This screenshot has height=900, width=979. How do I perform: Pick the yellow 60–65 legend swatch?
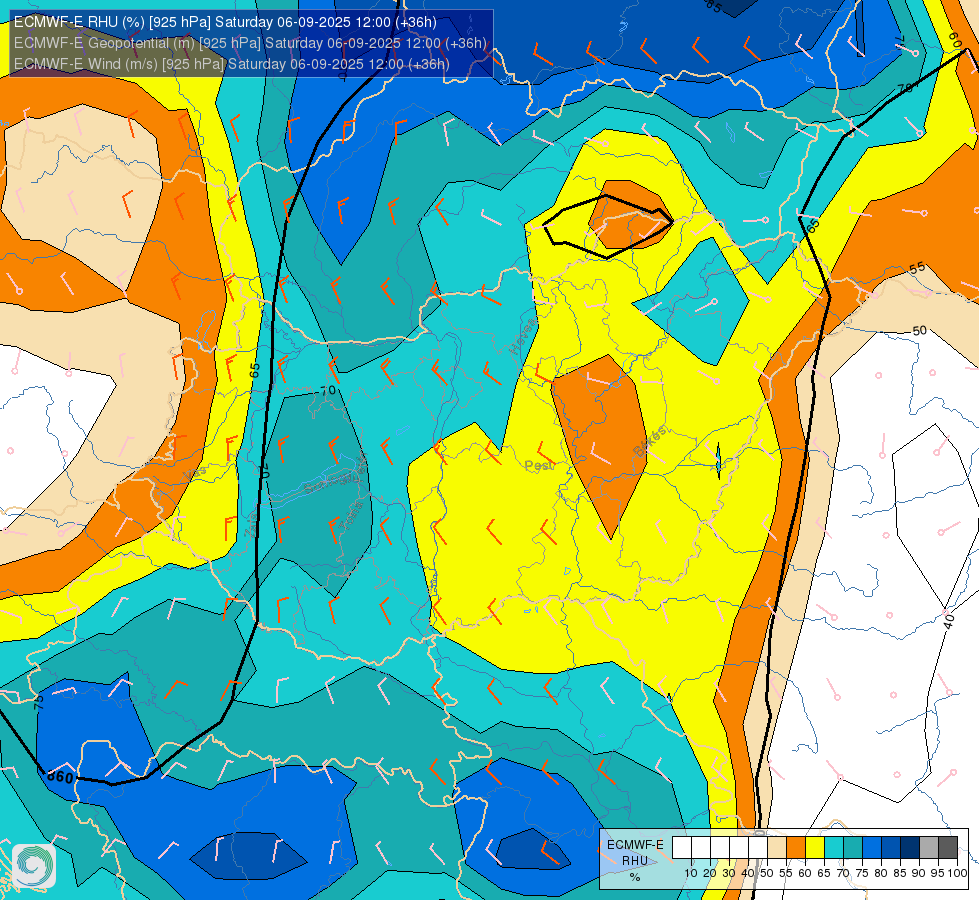pyautogui.click(x=815, y=847)
